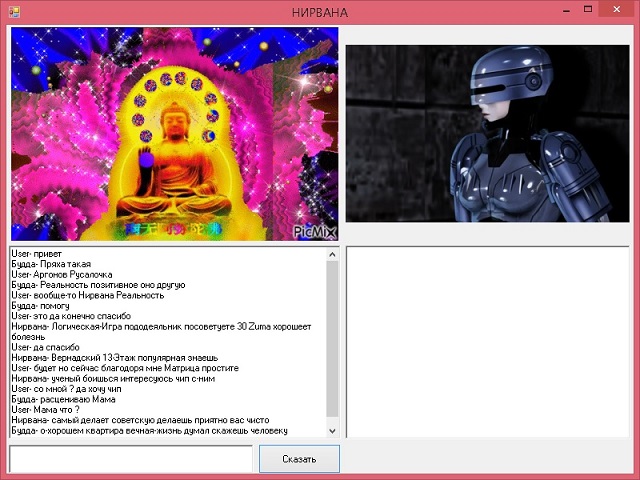Click line 'User- вообще-то Нирвана Реальность'
Screen dimensions: 640x480
(88, 296)
